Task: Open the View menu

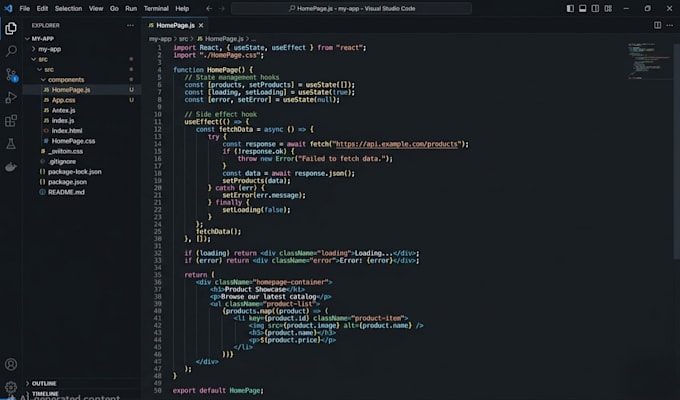Action: pyautogui.click(x=96, y=8)
